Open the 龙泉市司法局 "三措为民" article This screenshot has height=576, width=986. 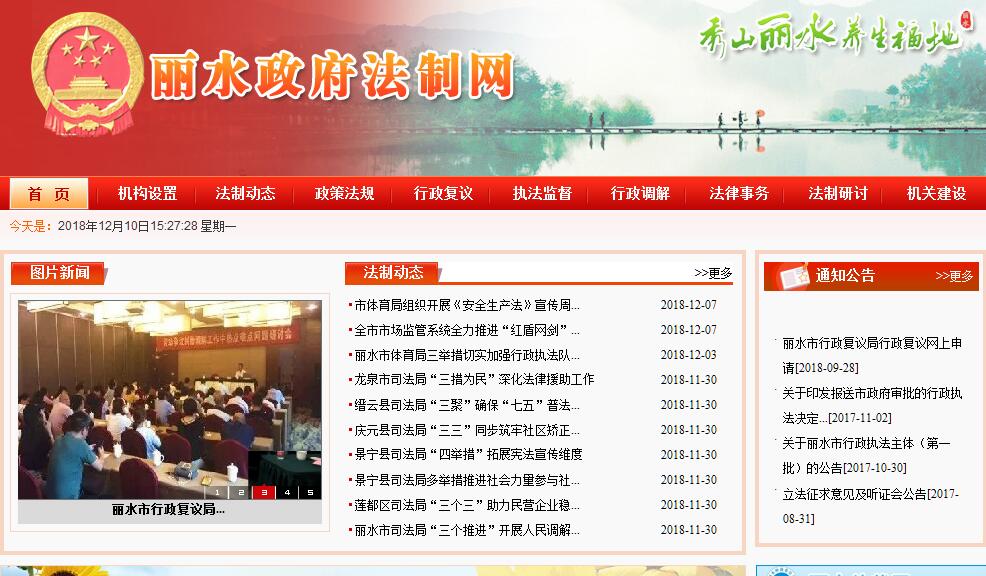[x=474, y=380]
